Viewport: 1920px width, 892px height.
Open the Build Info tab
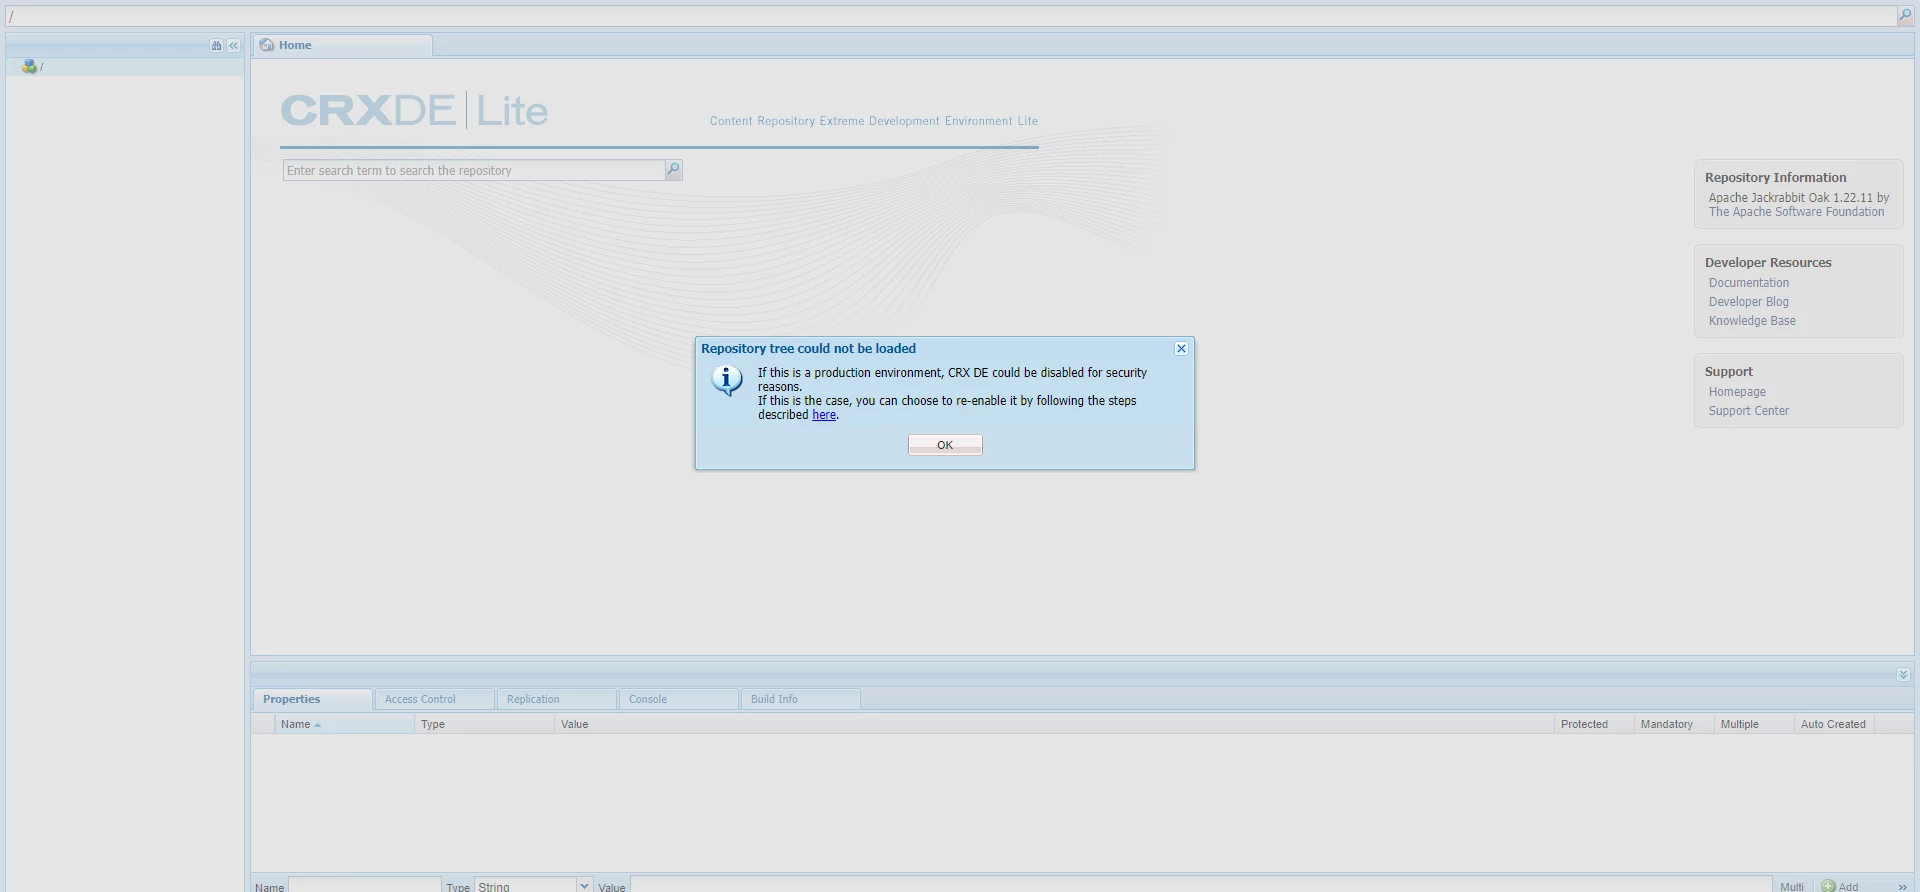pyautogui.click(x=800, y=699)
